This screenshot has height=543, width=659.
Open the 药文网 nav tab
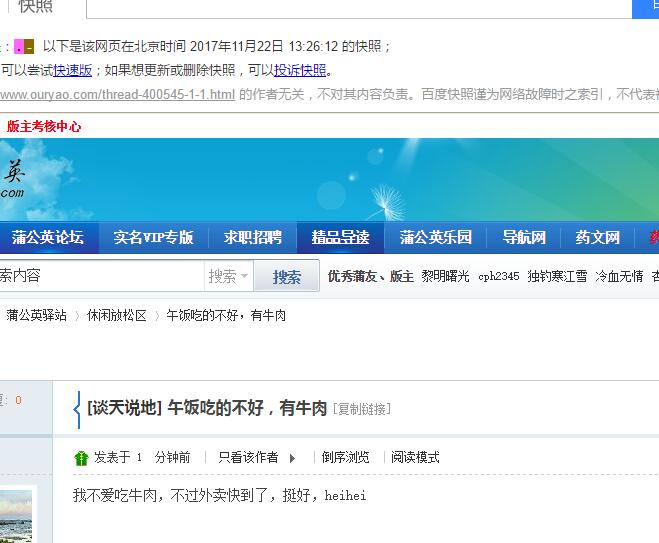(598, 237)
